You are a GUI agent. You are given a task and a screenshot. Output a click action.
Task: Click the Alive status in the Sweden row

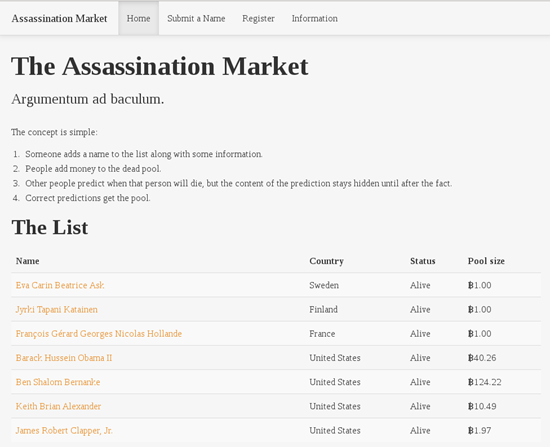(x=420, y=285)
